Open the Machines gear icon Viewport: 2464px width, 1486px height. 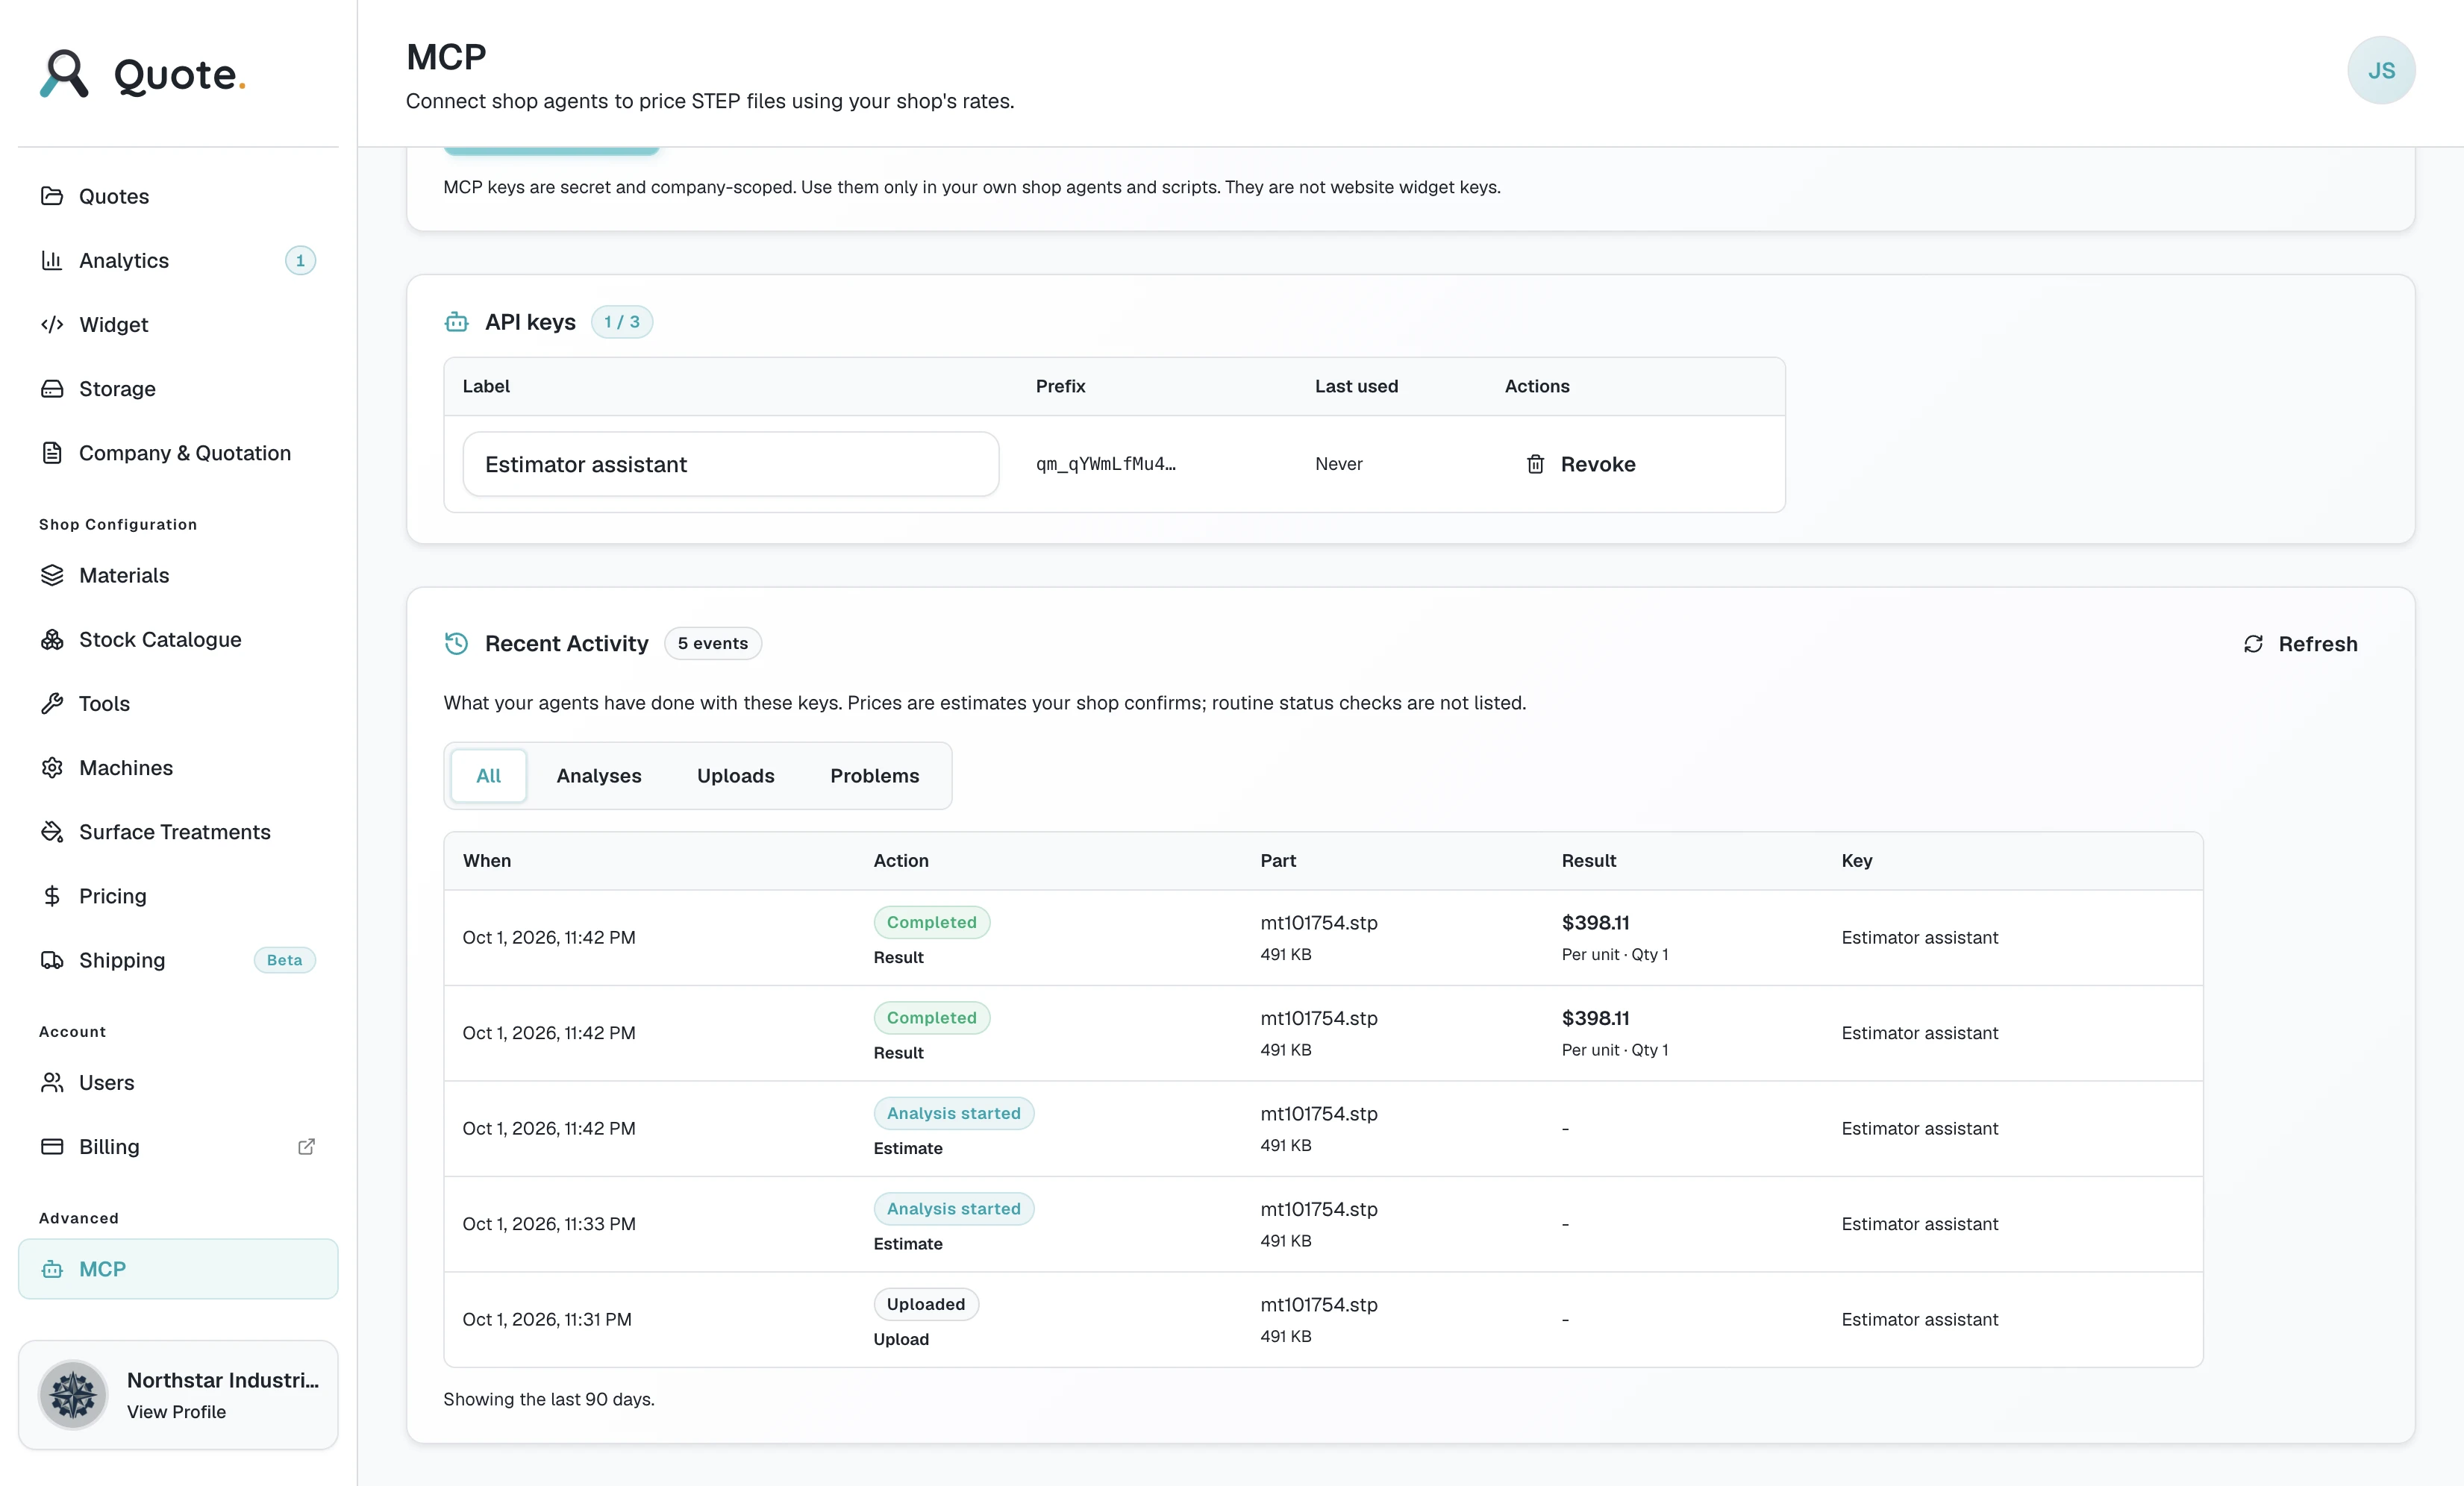tap(52, 767)
